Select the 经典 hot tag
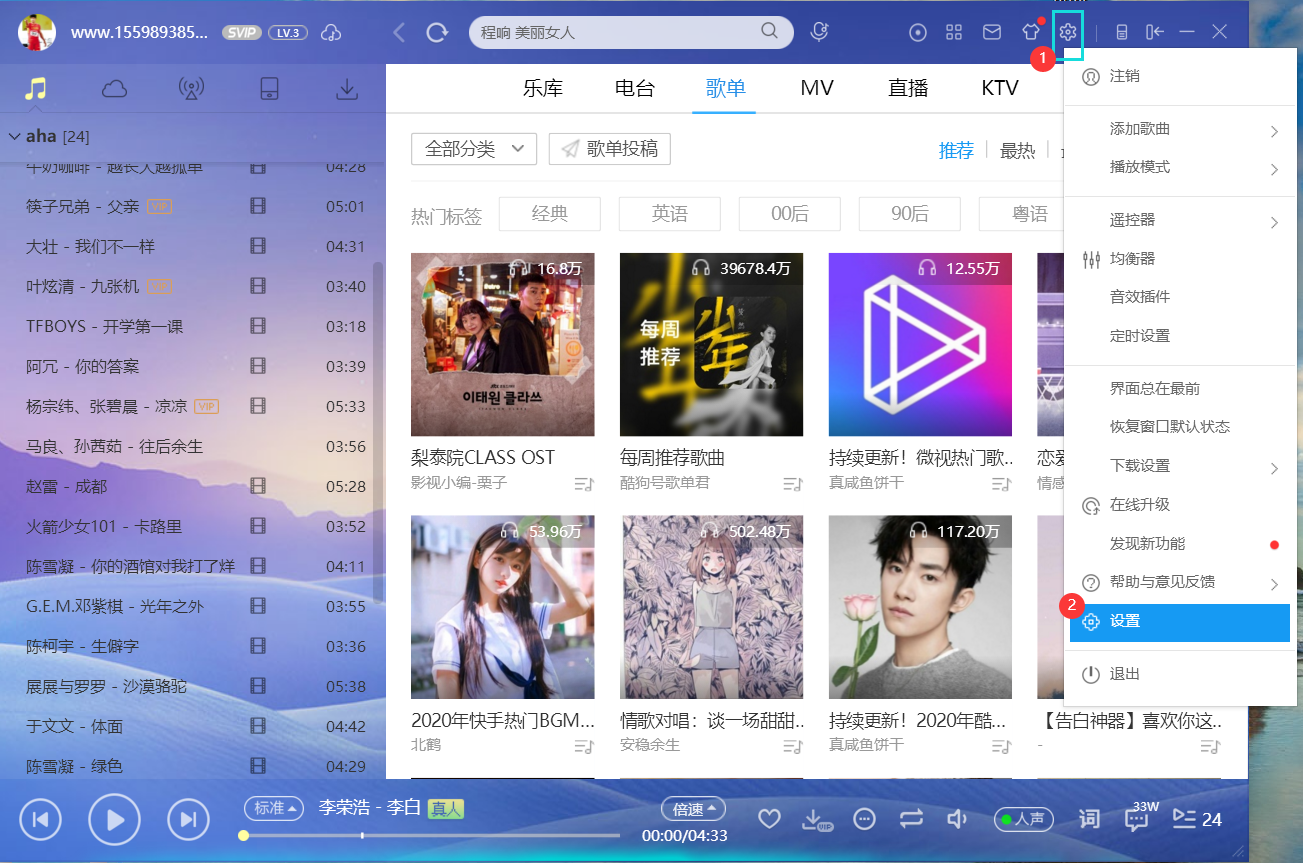The image size is (1303, 863). (x=550, y=214)
